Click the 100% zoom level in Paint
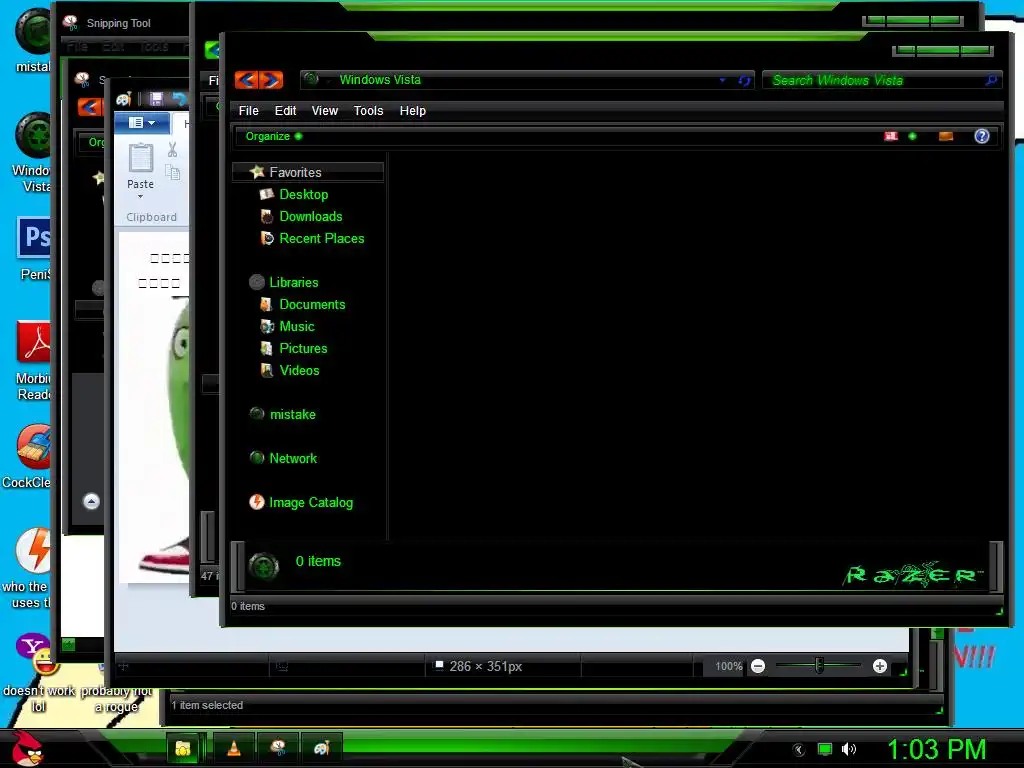 (x=728, y=666)
